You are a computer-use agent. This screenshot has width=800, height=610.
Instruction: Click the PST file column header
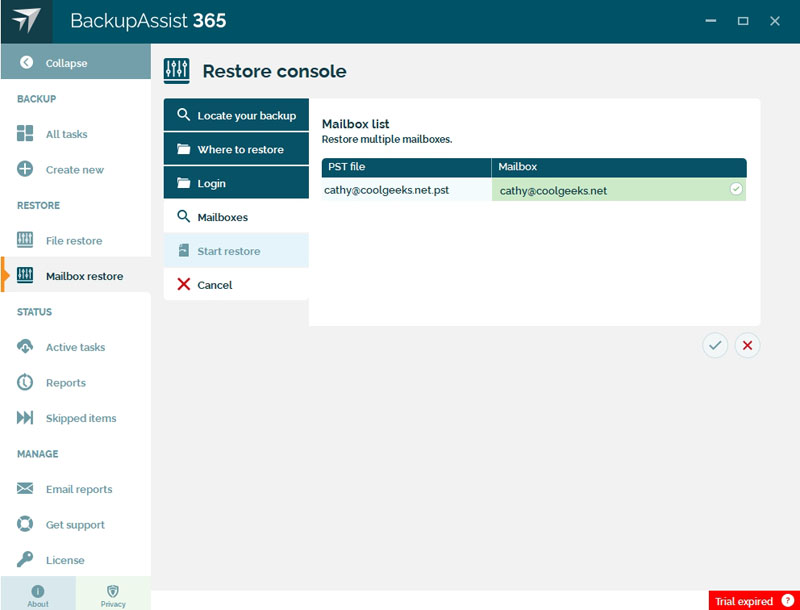pyautogui.click(x=406, y=167)
